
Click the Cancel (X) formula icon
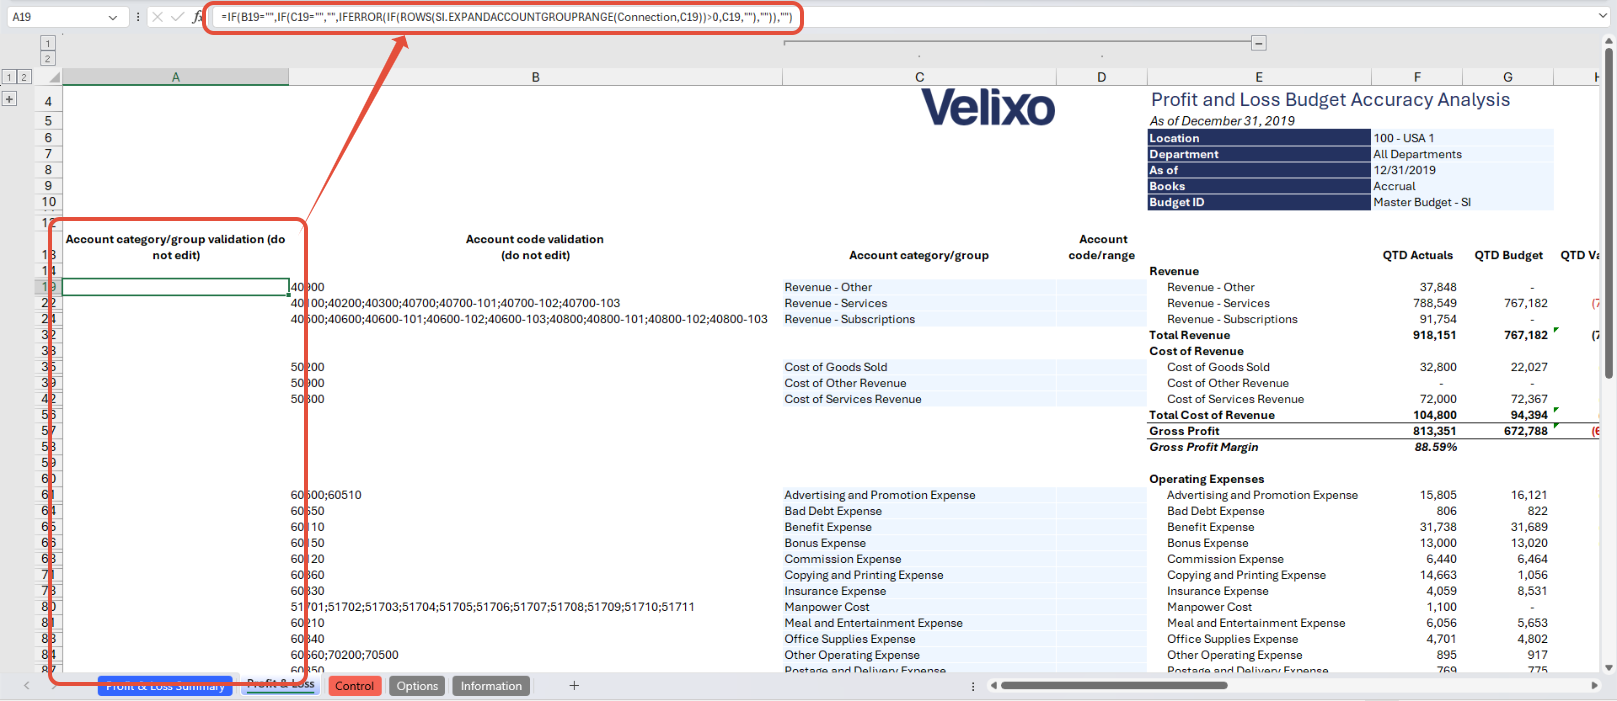(157, 17)
